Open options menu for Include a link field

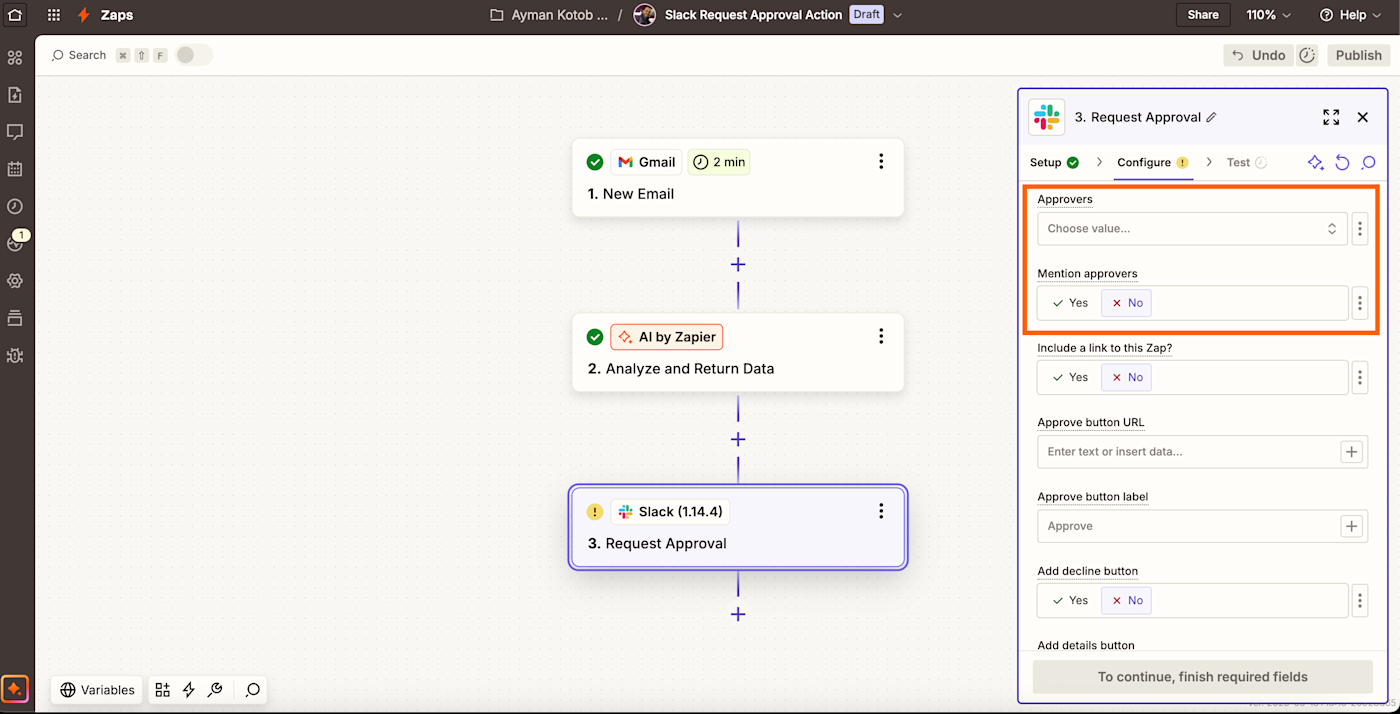pyautogui.click(x=1359, y=377)
